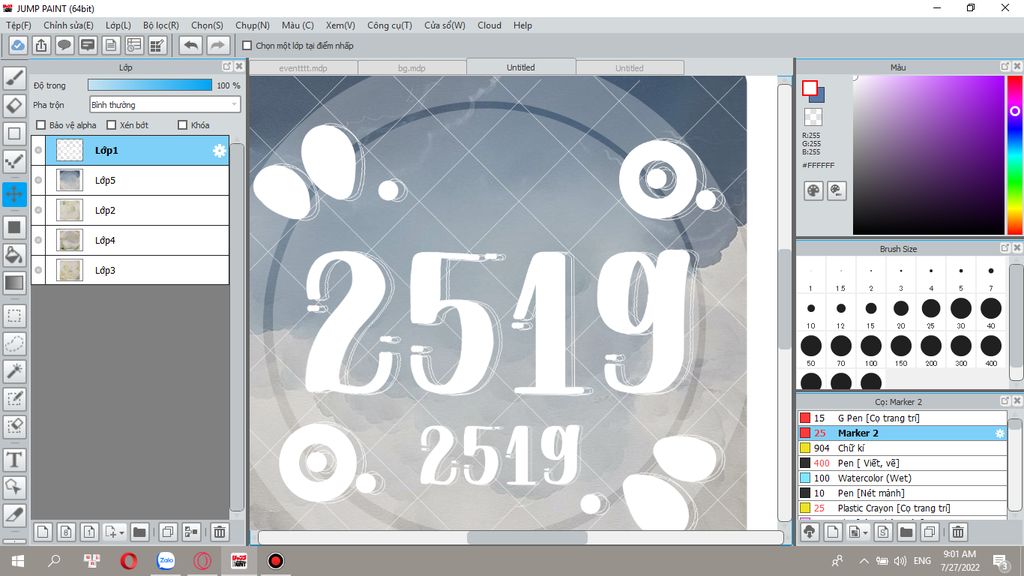Select the Lasso selection tool
The width and height of the screenshot is (1024, 576).
click(14, 344)
